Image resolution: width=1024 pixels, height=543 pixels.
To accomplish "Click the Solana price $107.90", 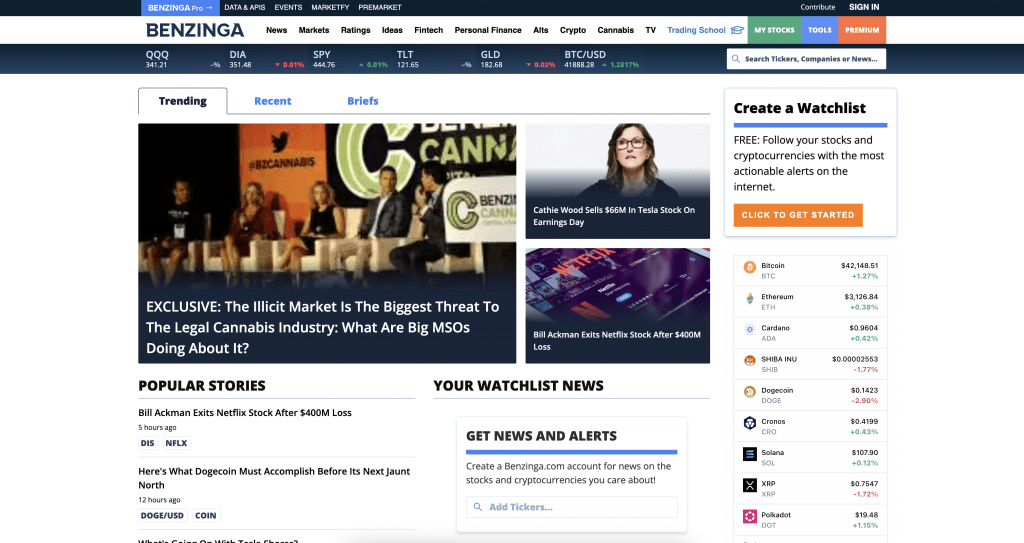I will (865, 452).
